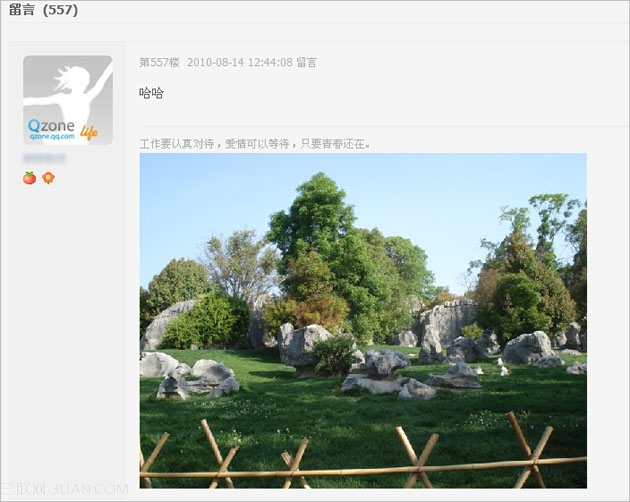The image size is (630, 502).
Task: Click the 哈哈 message text
Action: click(x=151, y=93)
